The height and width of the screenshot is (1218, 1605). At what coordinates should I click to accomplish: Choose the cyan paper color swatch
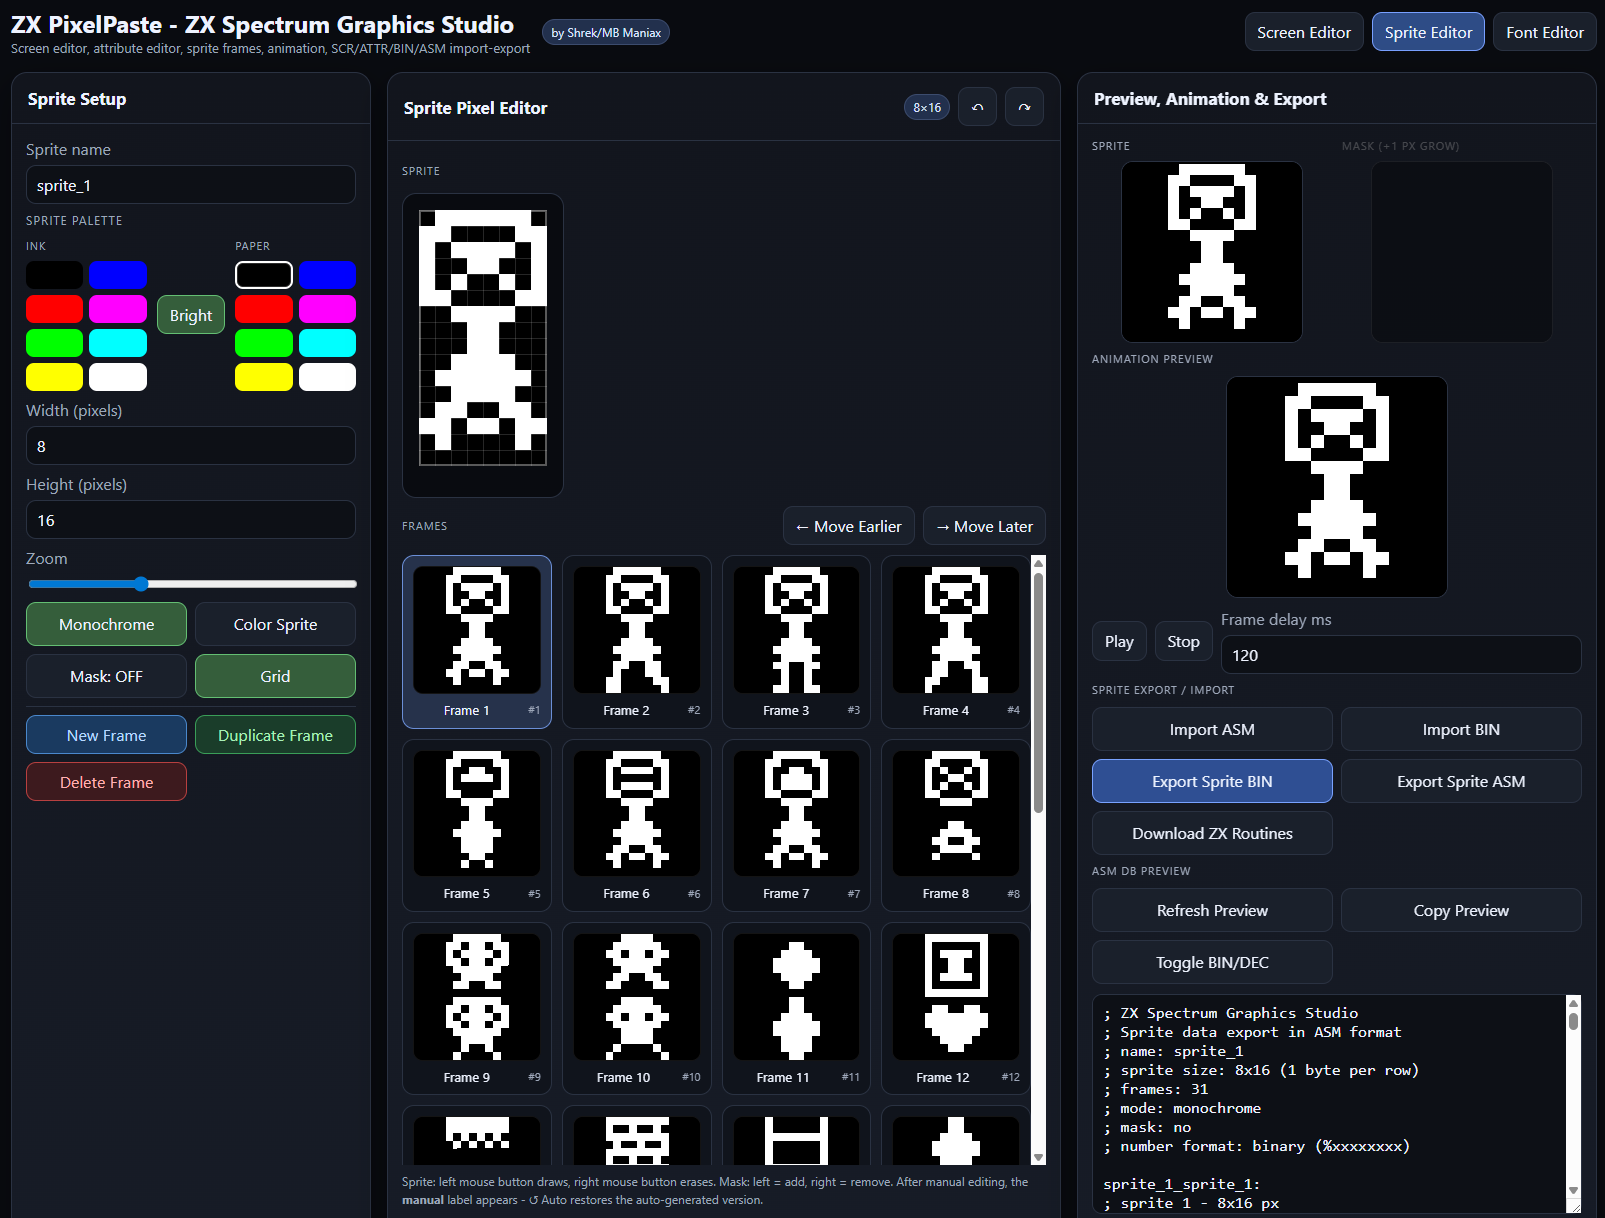tap(327, 343)
